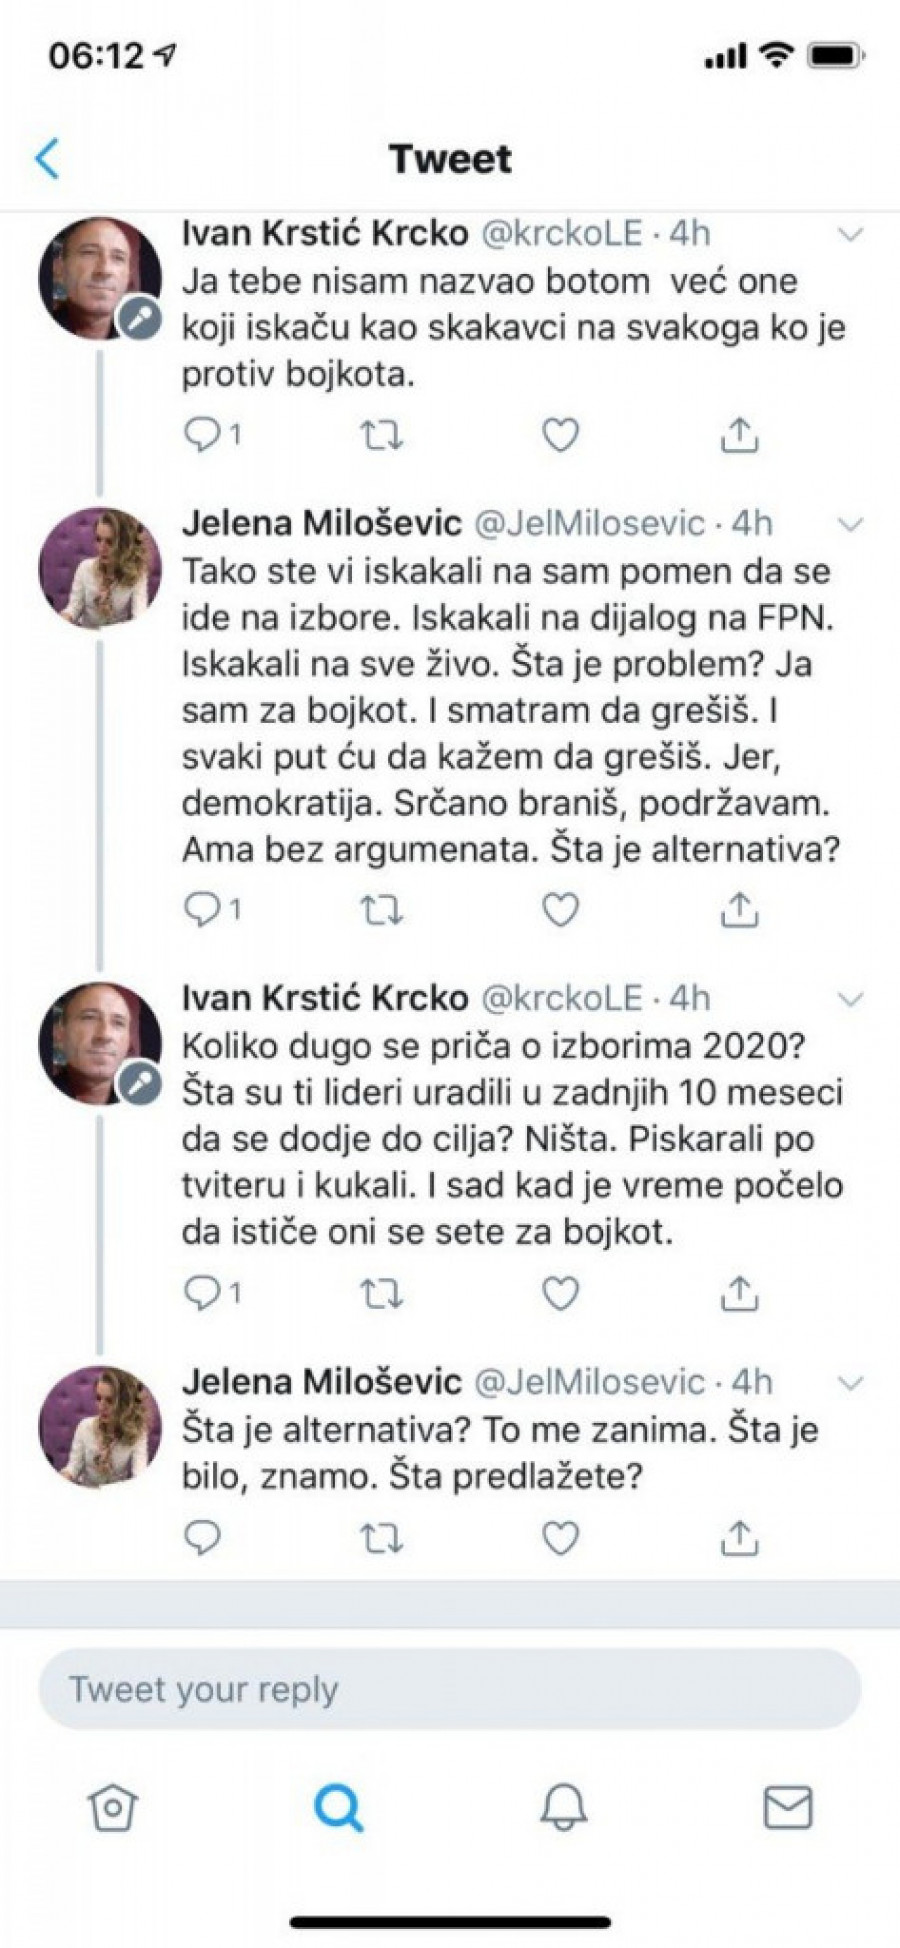Go to the Home tab
Image resolution: width=900 pixels, height=1948 pixels.
click(113, 1807)
